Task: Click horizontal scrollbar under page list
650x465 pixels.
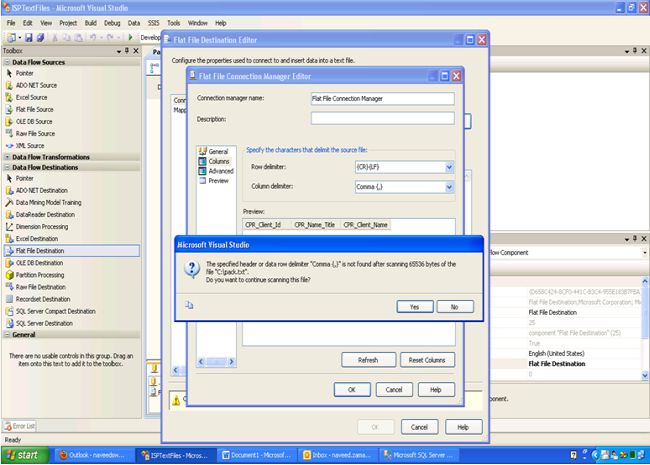Action: tap(216, 361)
